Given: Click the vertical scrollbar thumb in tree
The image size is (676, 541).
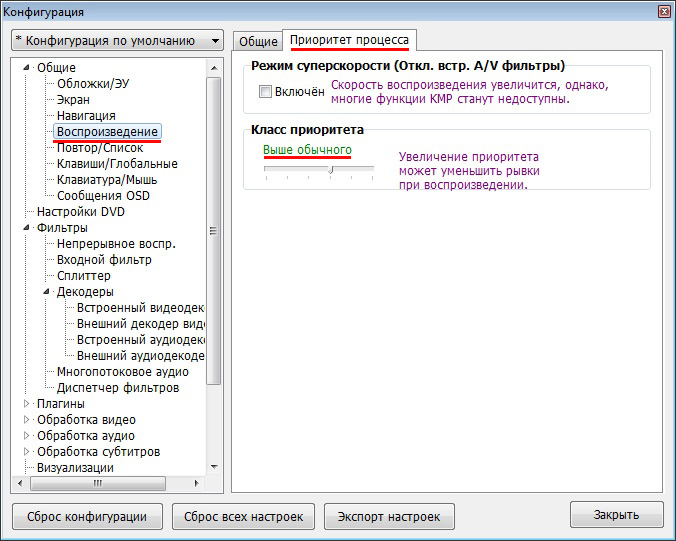Looking at the screenshot, I should click(214, 231).
